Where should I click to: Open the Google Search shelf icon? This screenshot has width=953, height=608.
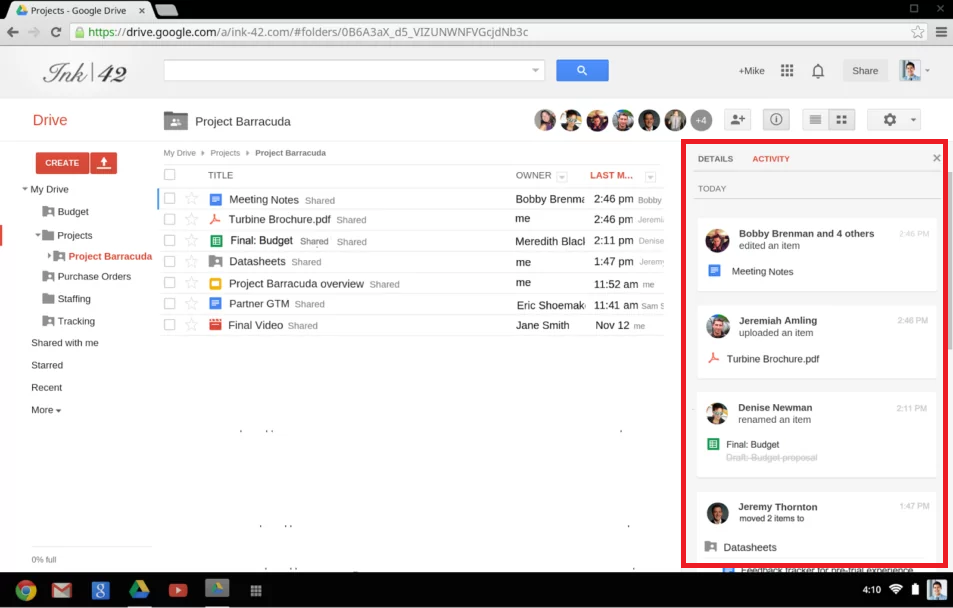[100, 590]
